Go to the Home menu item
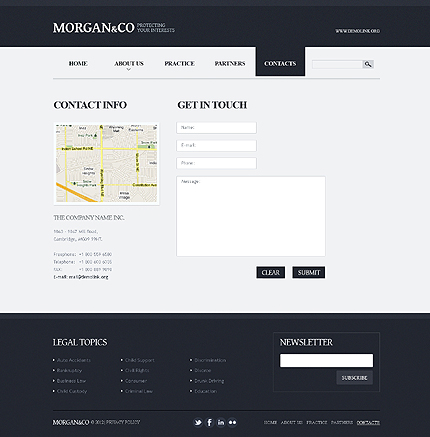 [x=78, y=63]
